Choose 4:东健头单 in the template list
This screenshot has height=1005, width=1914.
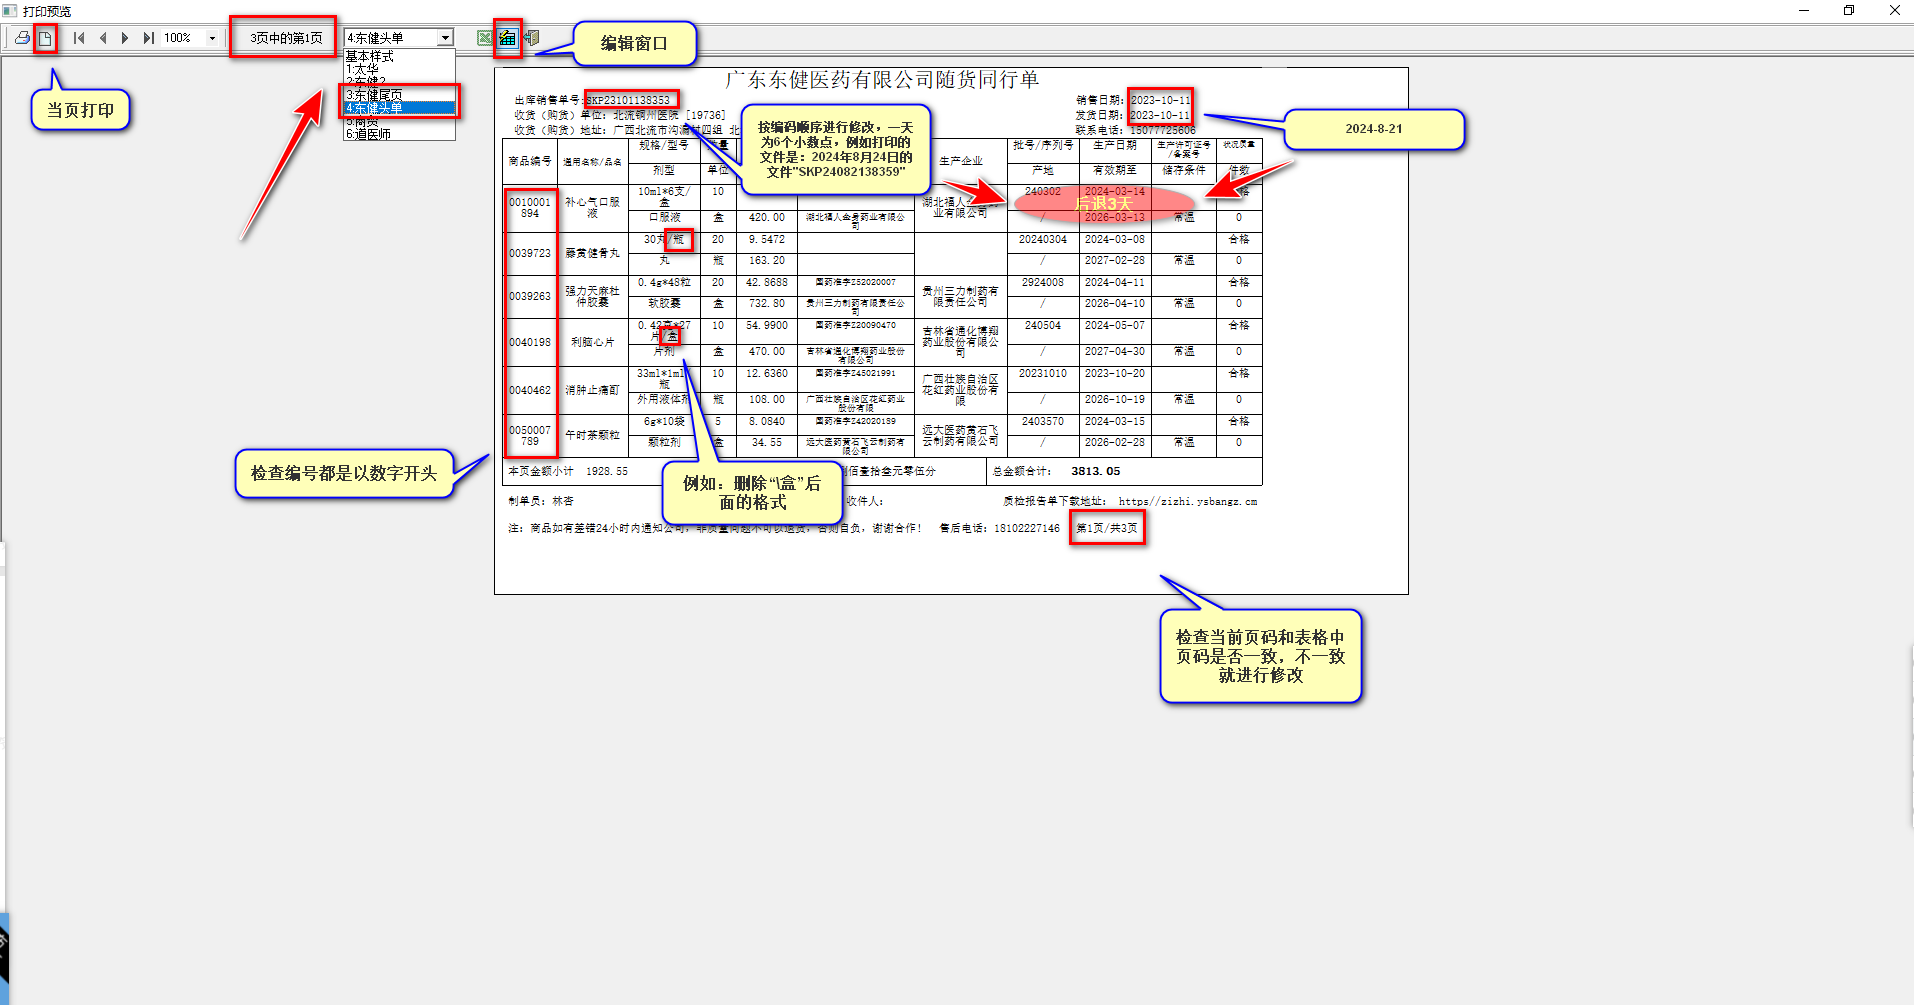[399, 108]
